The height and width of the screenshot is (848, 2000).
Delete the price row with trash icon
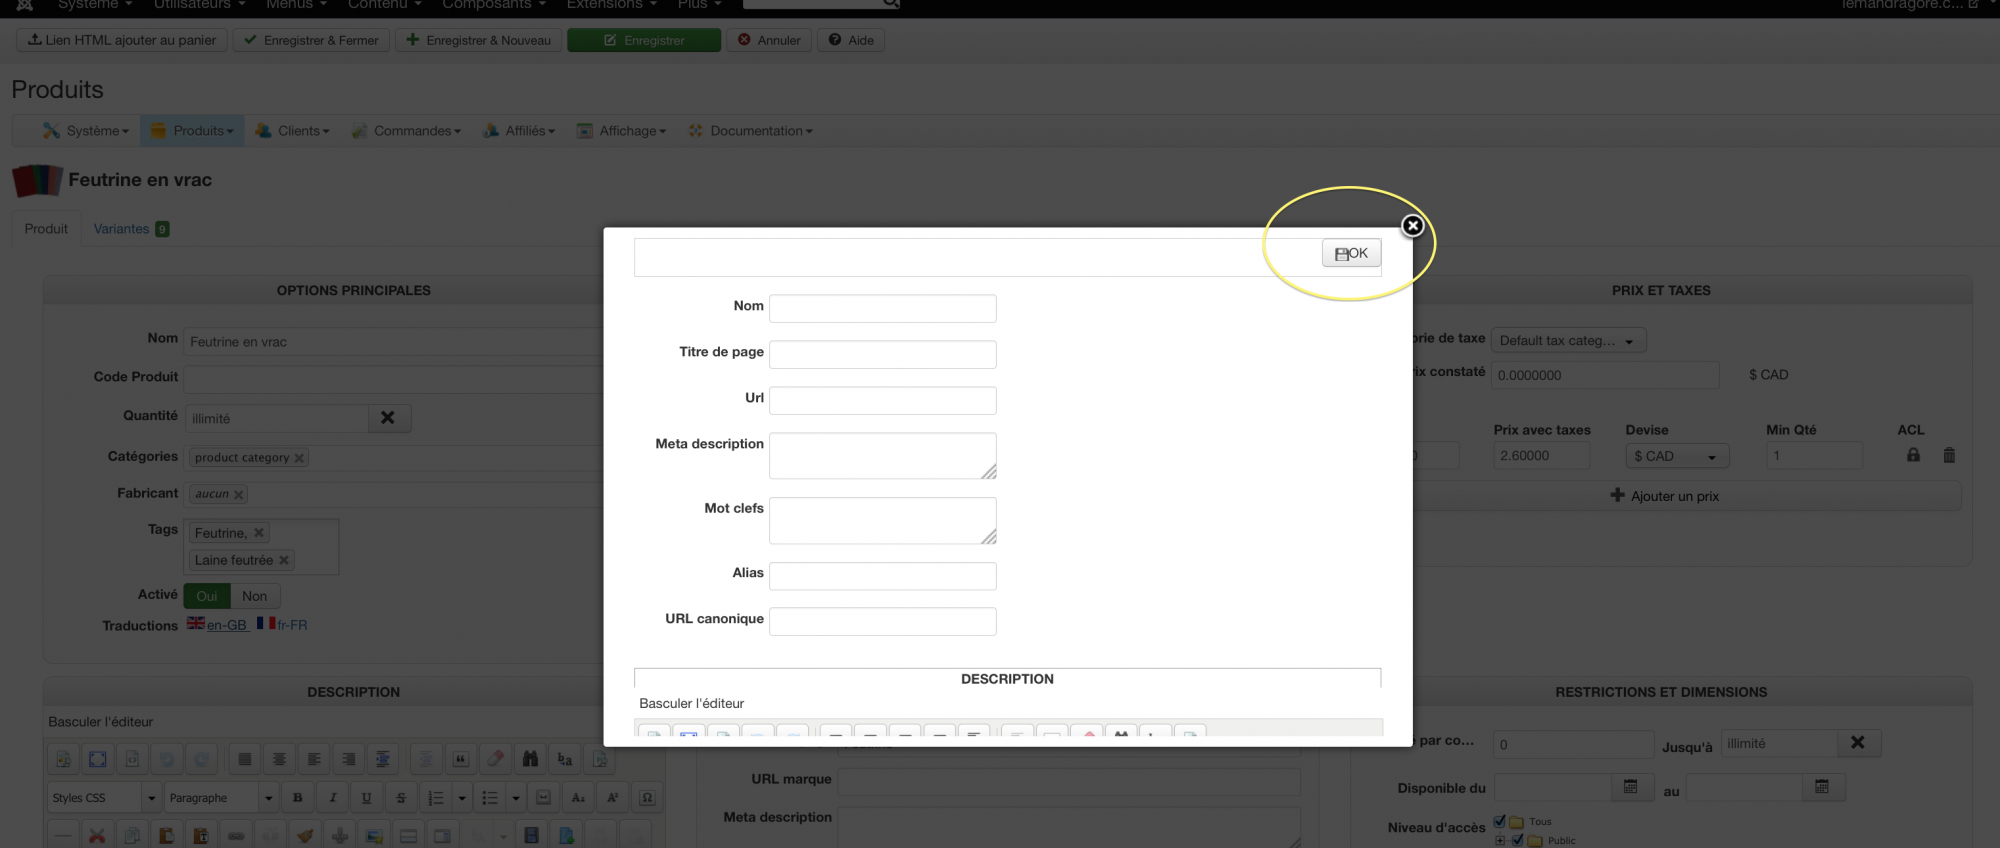pos(1949,455)
